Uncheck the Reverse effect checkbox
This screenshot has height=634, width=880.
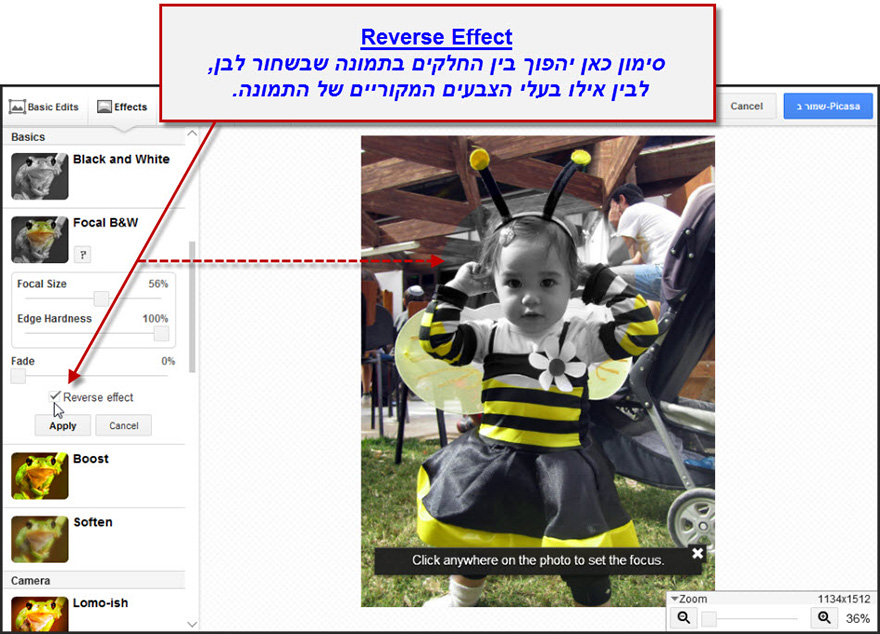coord(55,397)
